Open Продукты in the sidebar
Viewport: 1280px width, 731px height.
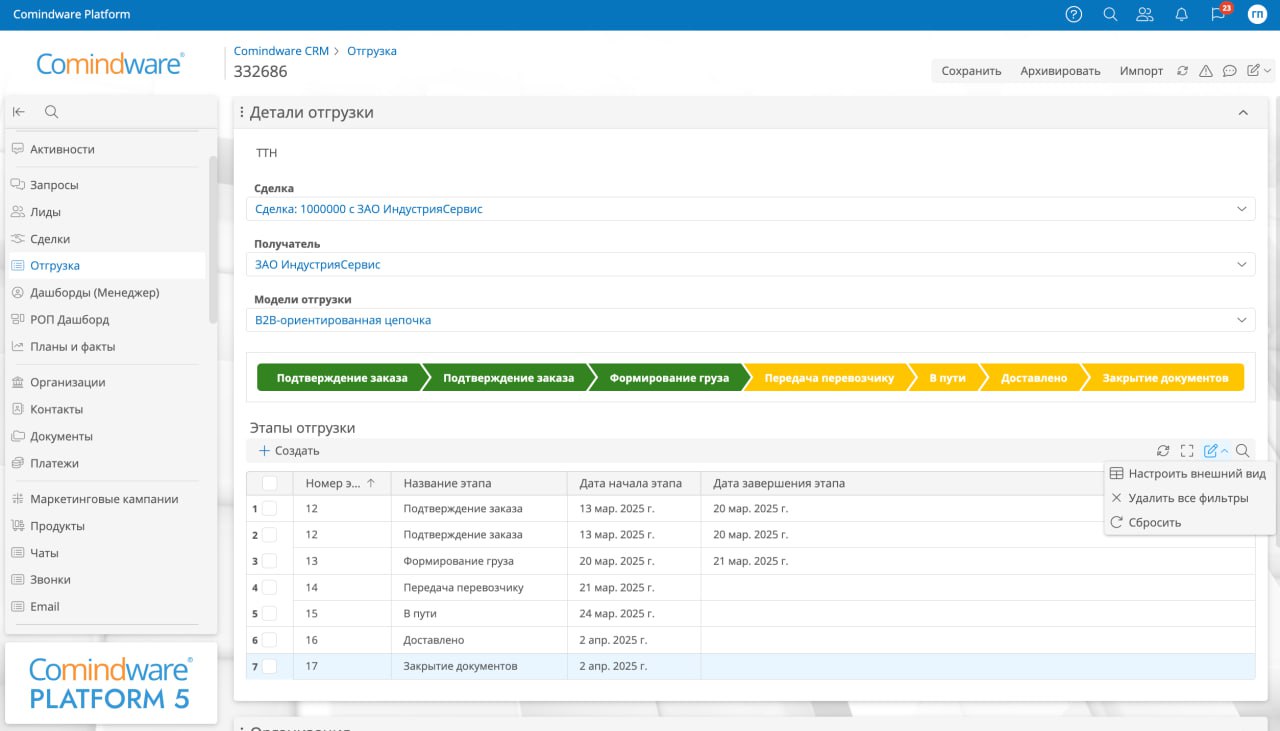pyautogui.click(x=57, y=526)
